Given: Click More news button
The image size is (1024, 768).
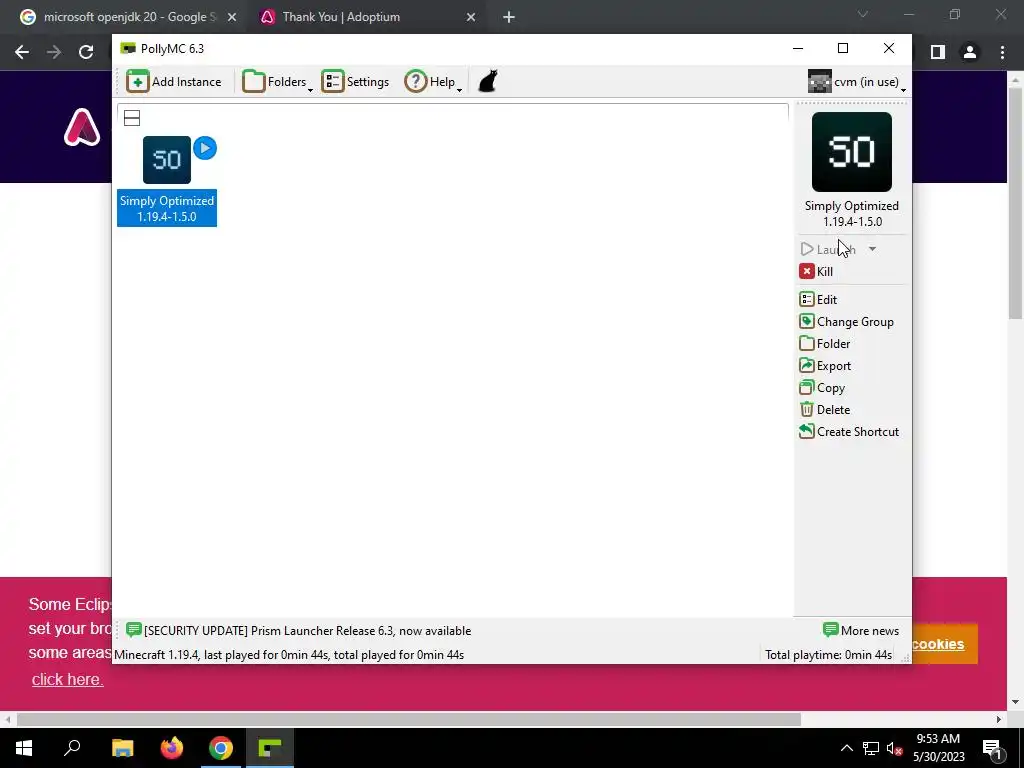Looking at the screenshot, I should pyautogui.click(x=861, y=631).
